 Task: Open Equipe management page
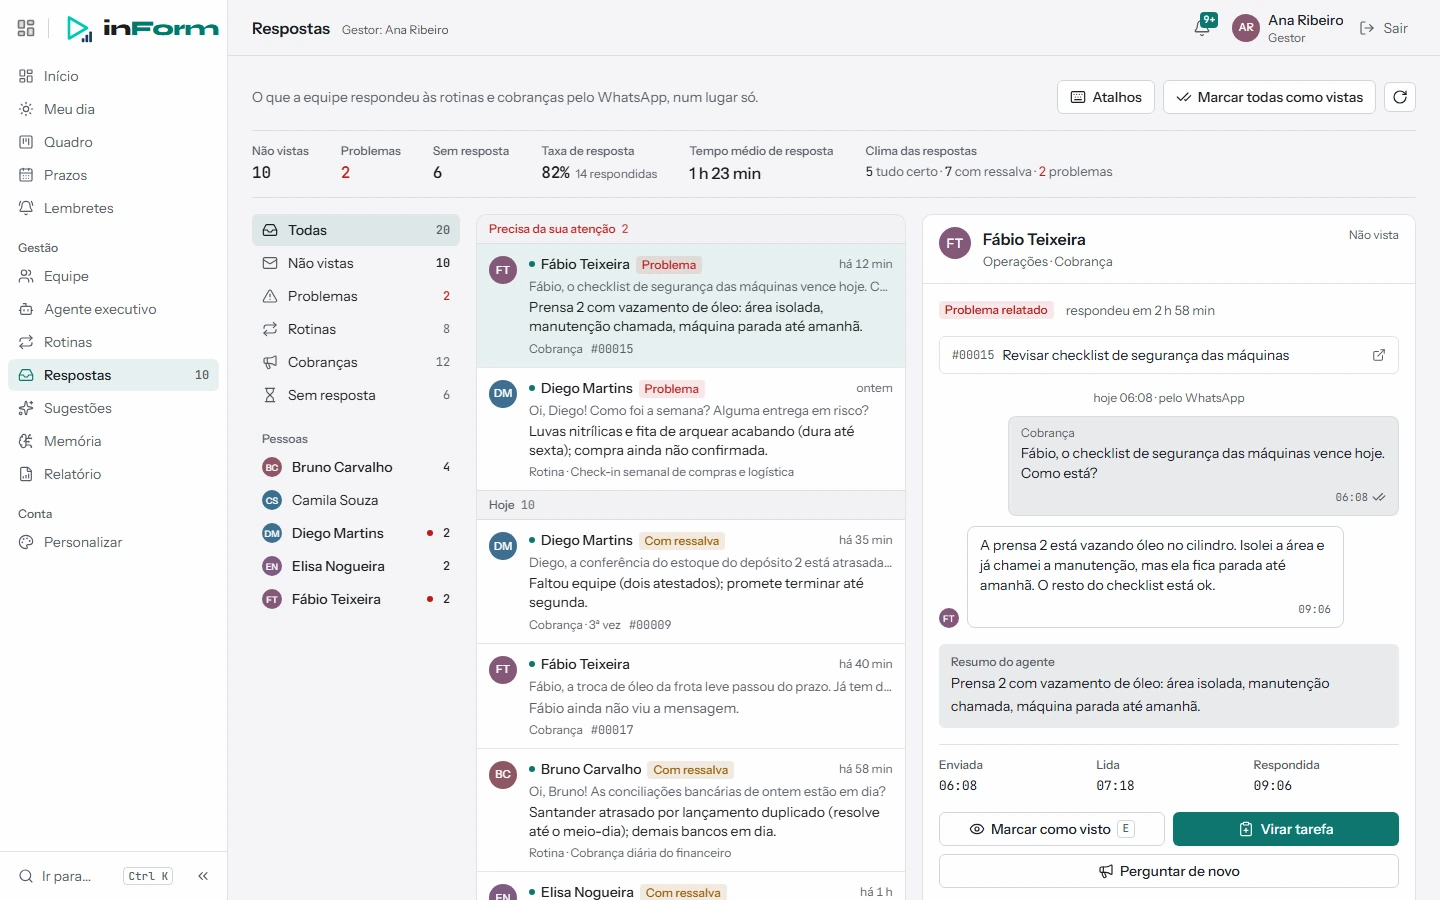tap(114, 276)
